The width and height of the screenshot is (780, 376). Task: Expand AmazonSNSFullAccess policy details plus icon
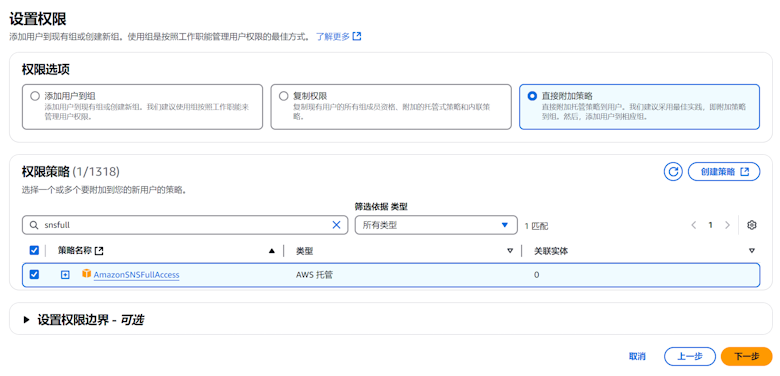(65, 275)
